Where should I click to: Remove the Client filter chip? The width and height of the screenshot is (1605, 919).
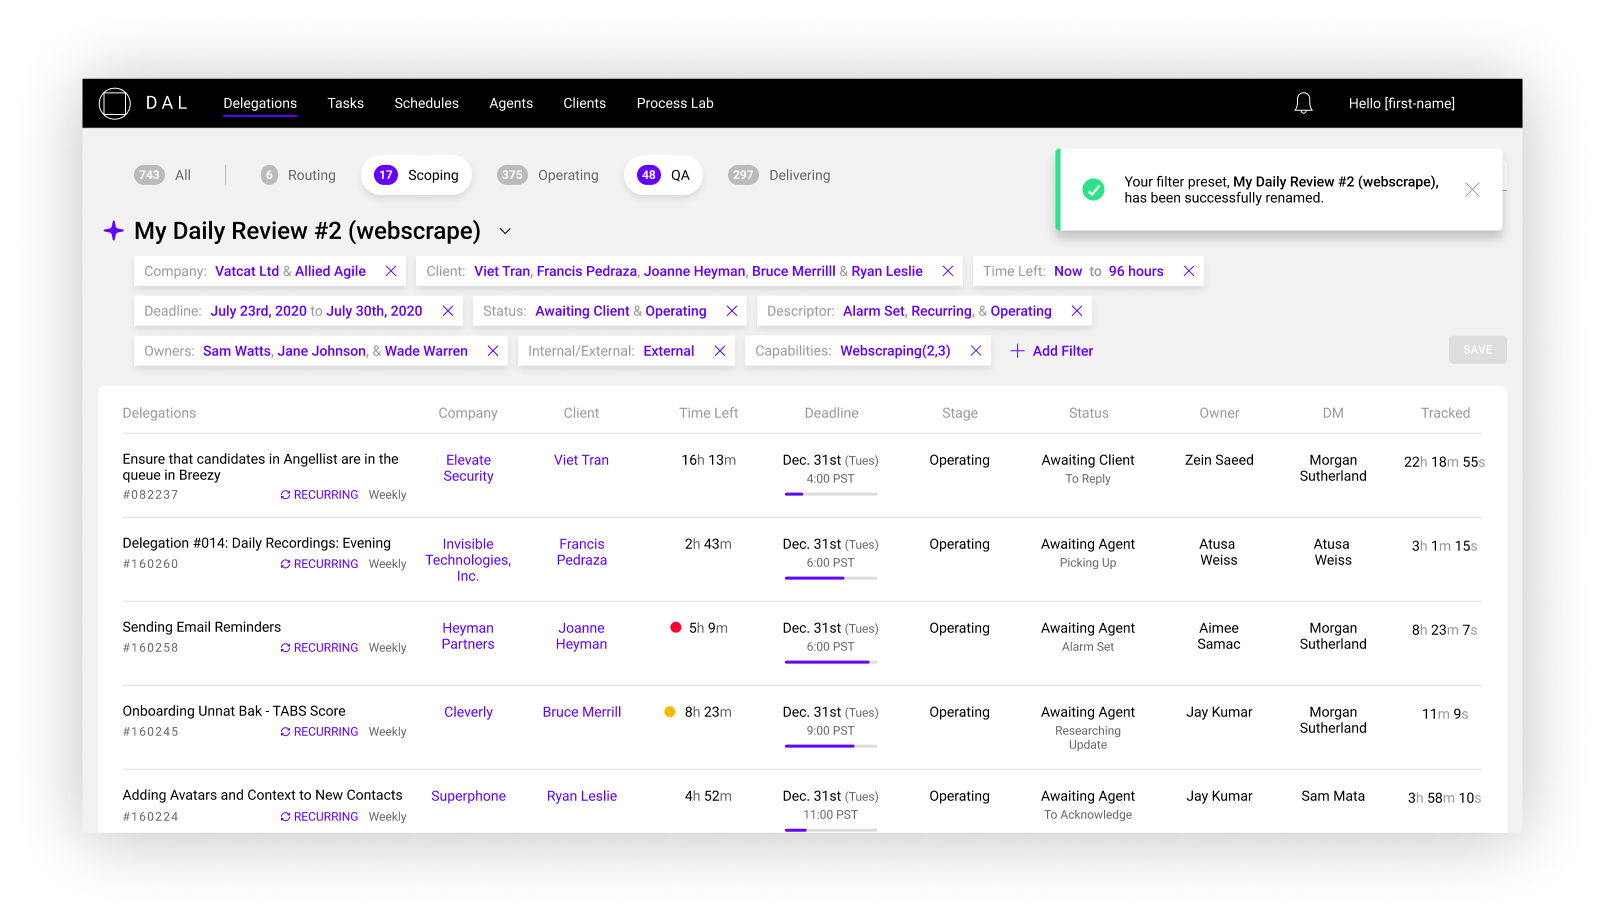point(948,271)
